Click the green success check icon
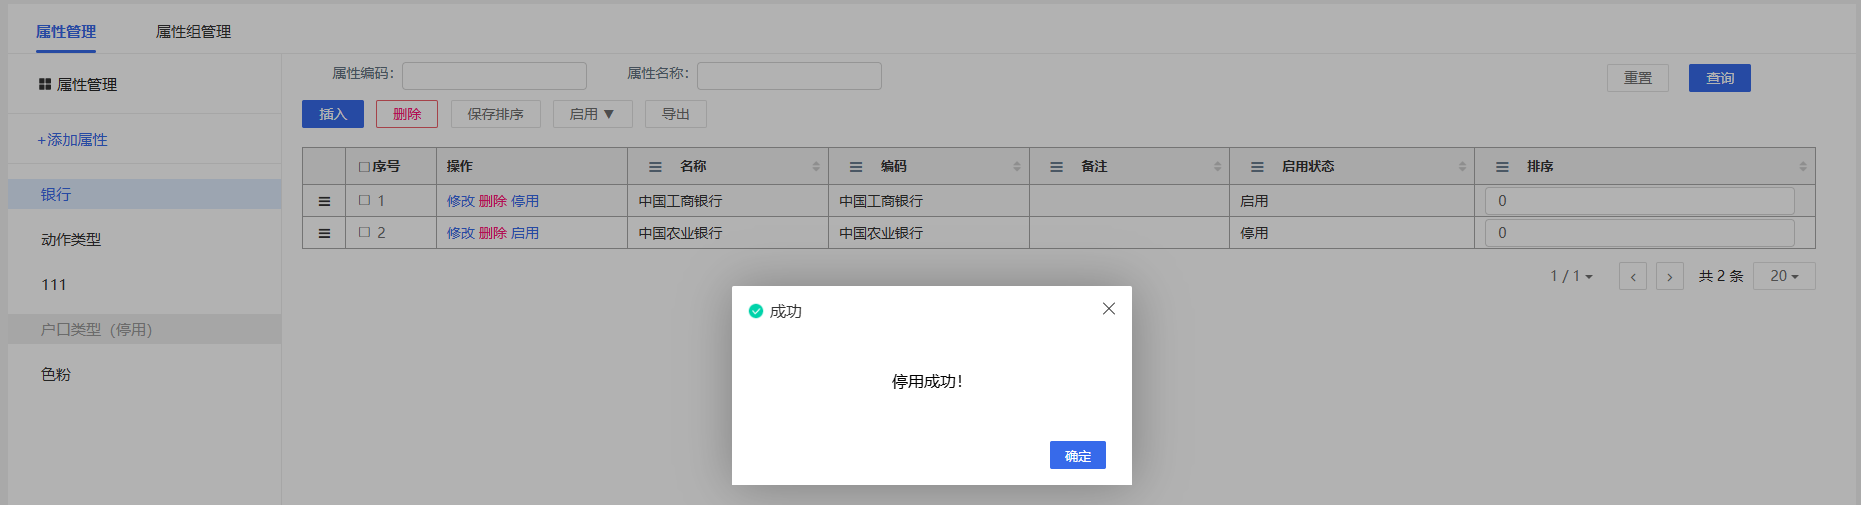 click(756, 311)
